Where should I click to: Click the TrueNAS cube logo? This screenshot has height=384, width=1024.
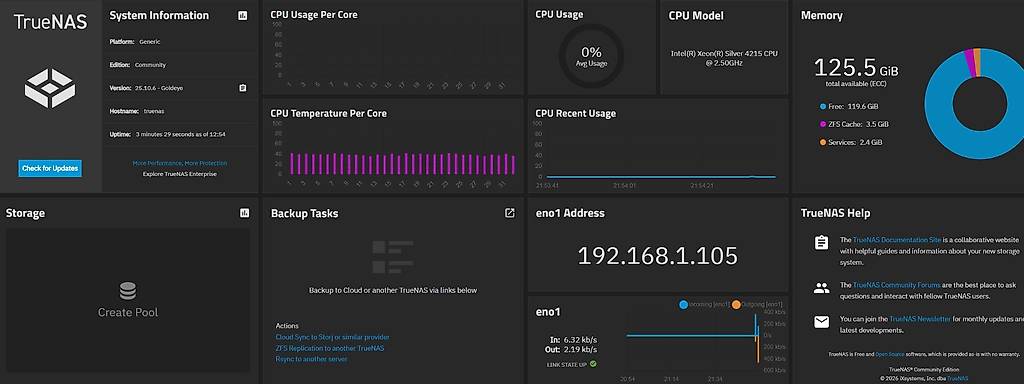[x=50, y=88]
